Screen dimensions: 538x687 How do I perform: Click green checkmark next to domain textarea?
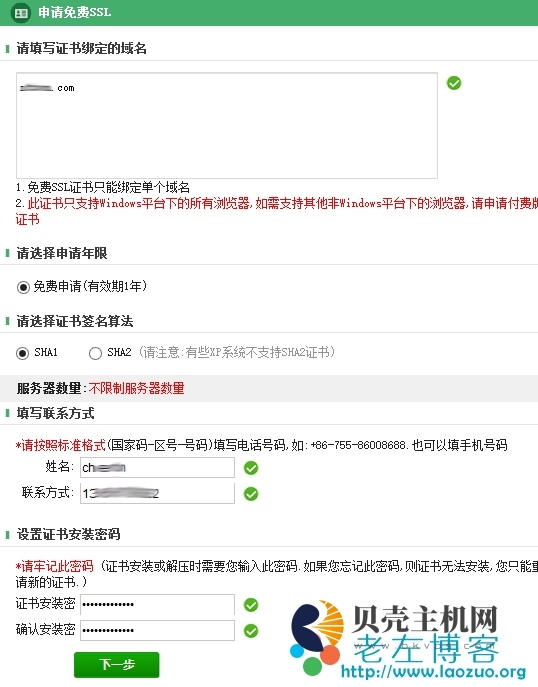(454, 83)
